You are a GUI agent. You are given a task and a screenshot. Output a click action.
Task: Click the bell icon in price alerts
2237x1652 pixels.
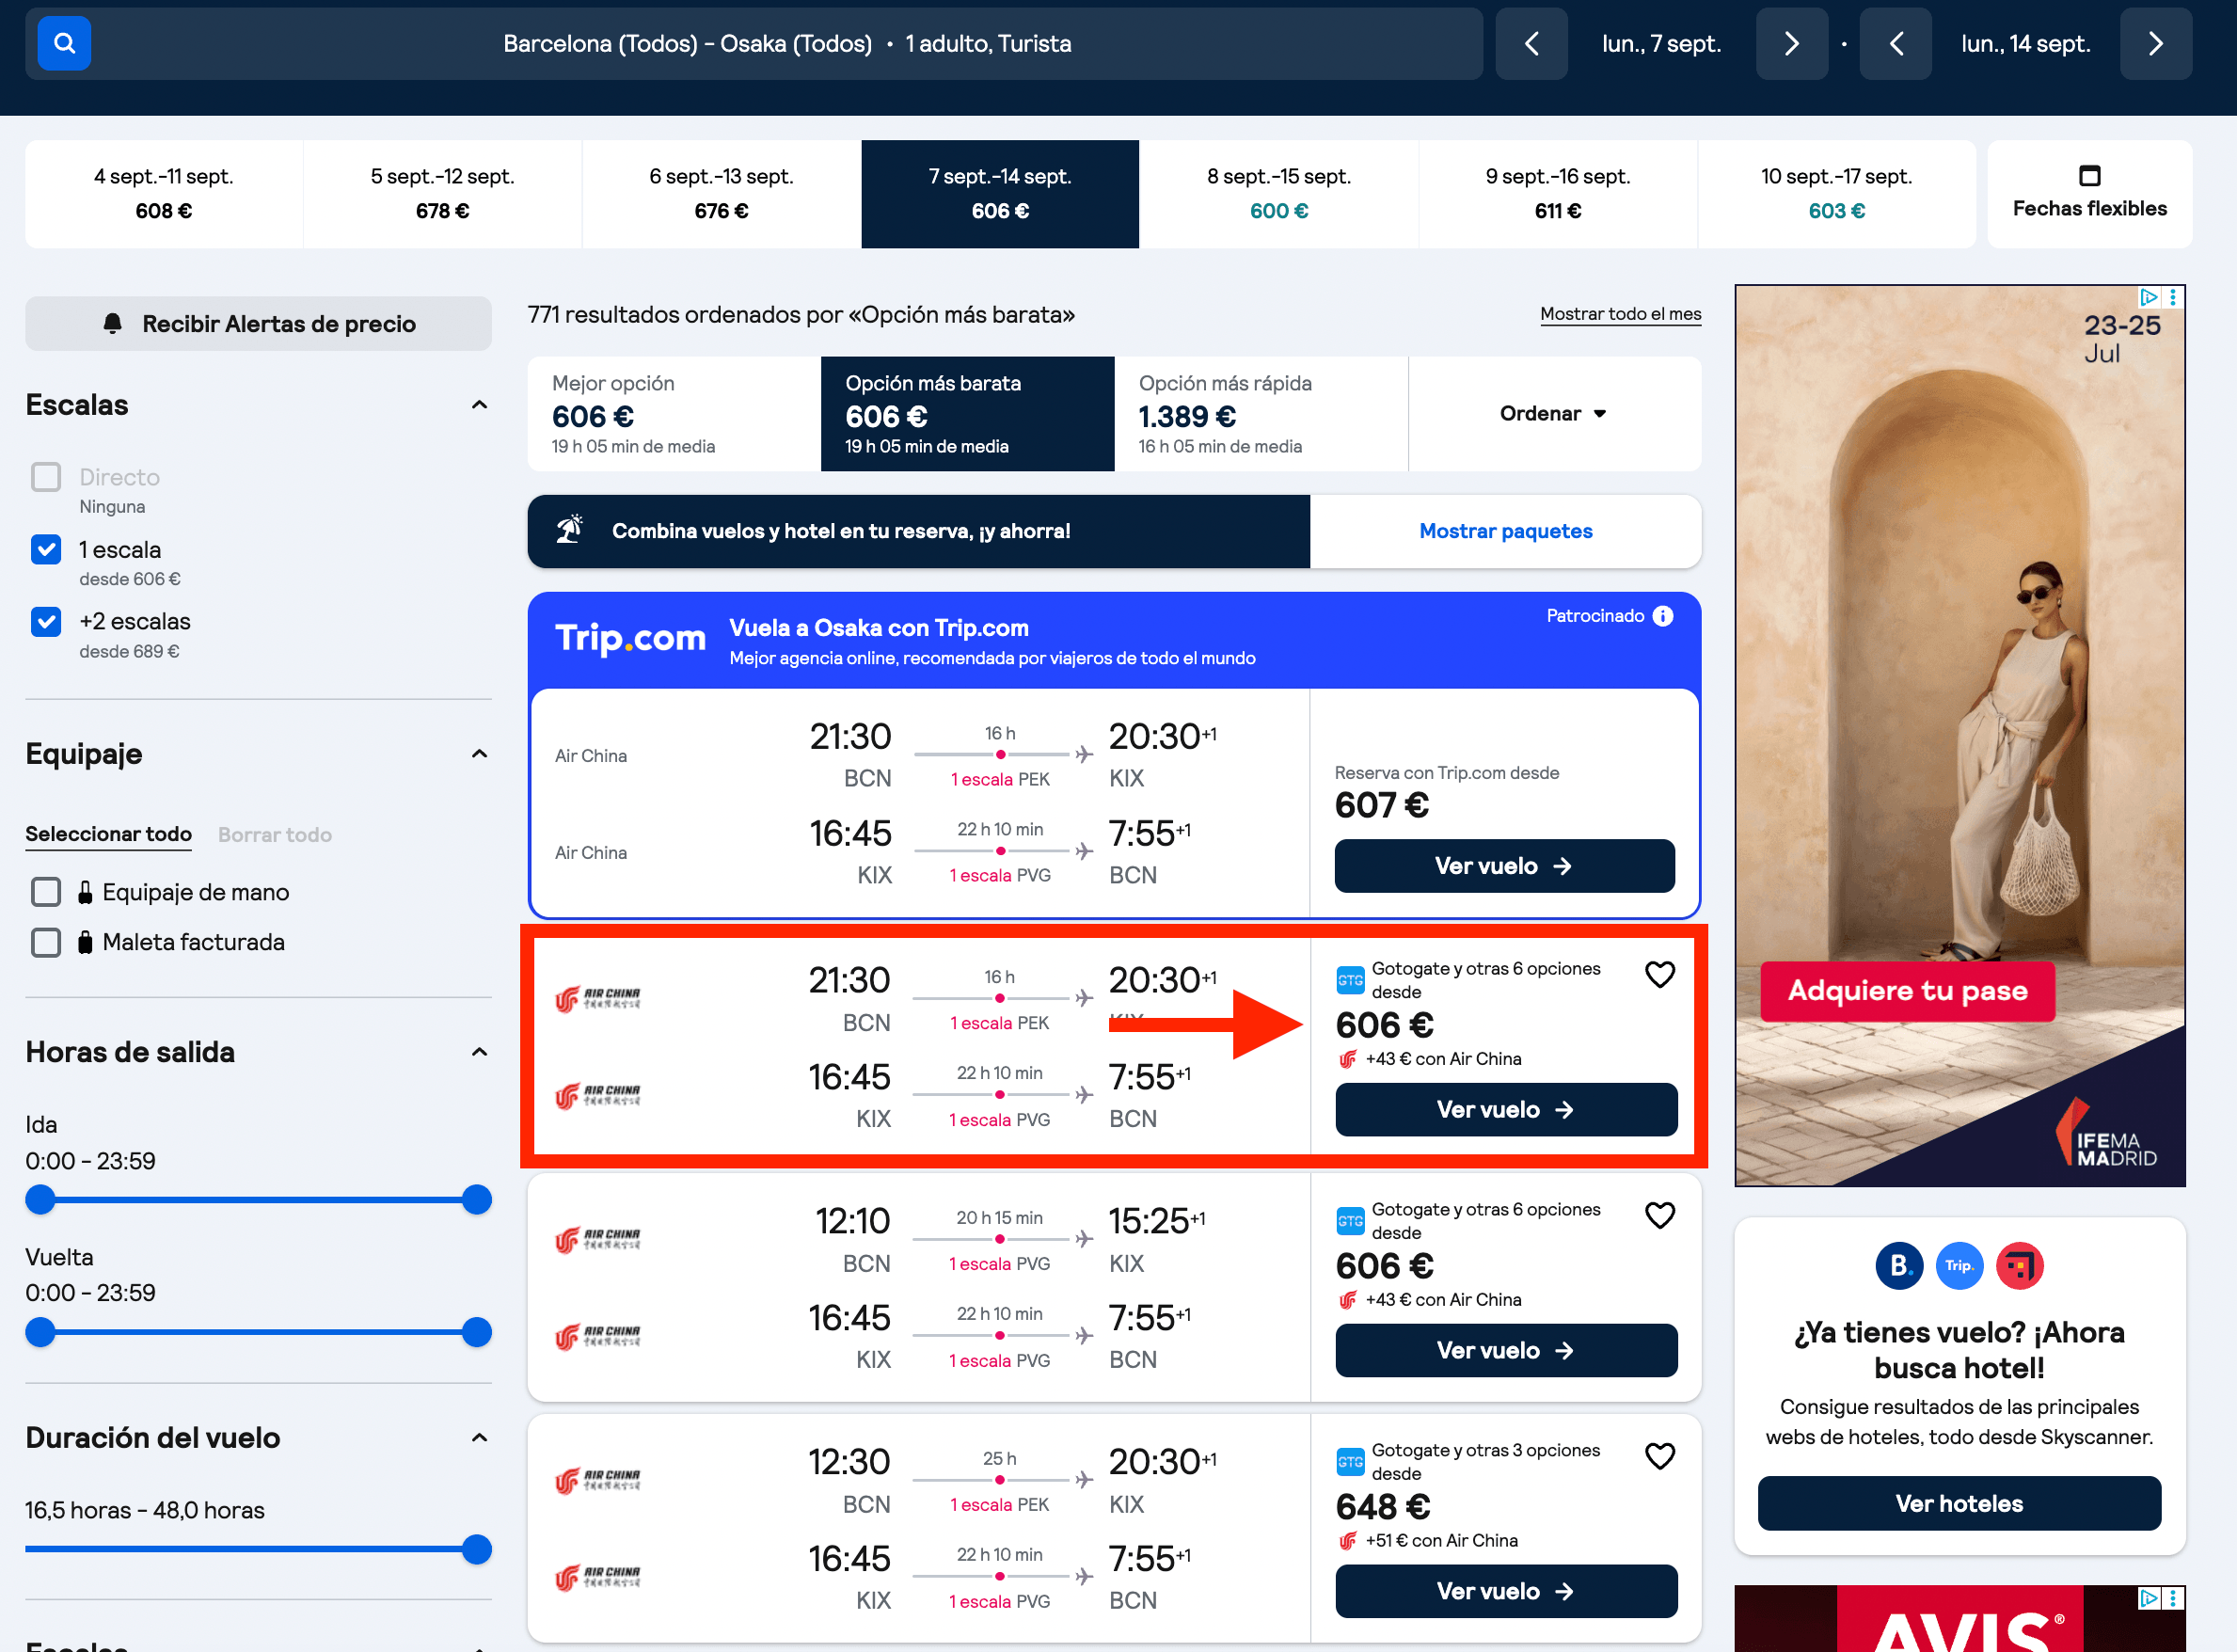[113, 323]
